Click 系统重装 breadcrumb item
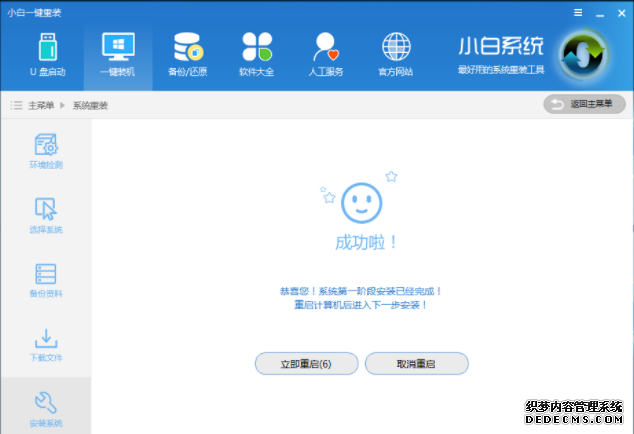Image resolution: width=634 pixels, height=434 pixels. [x=90, y=106]
